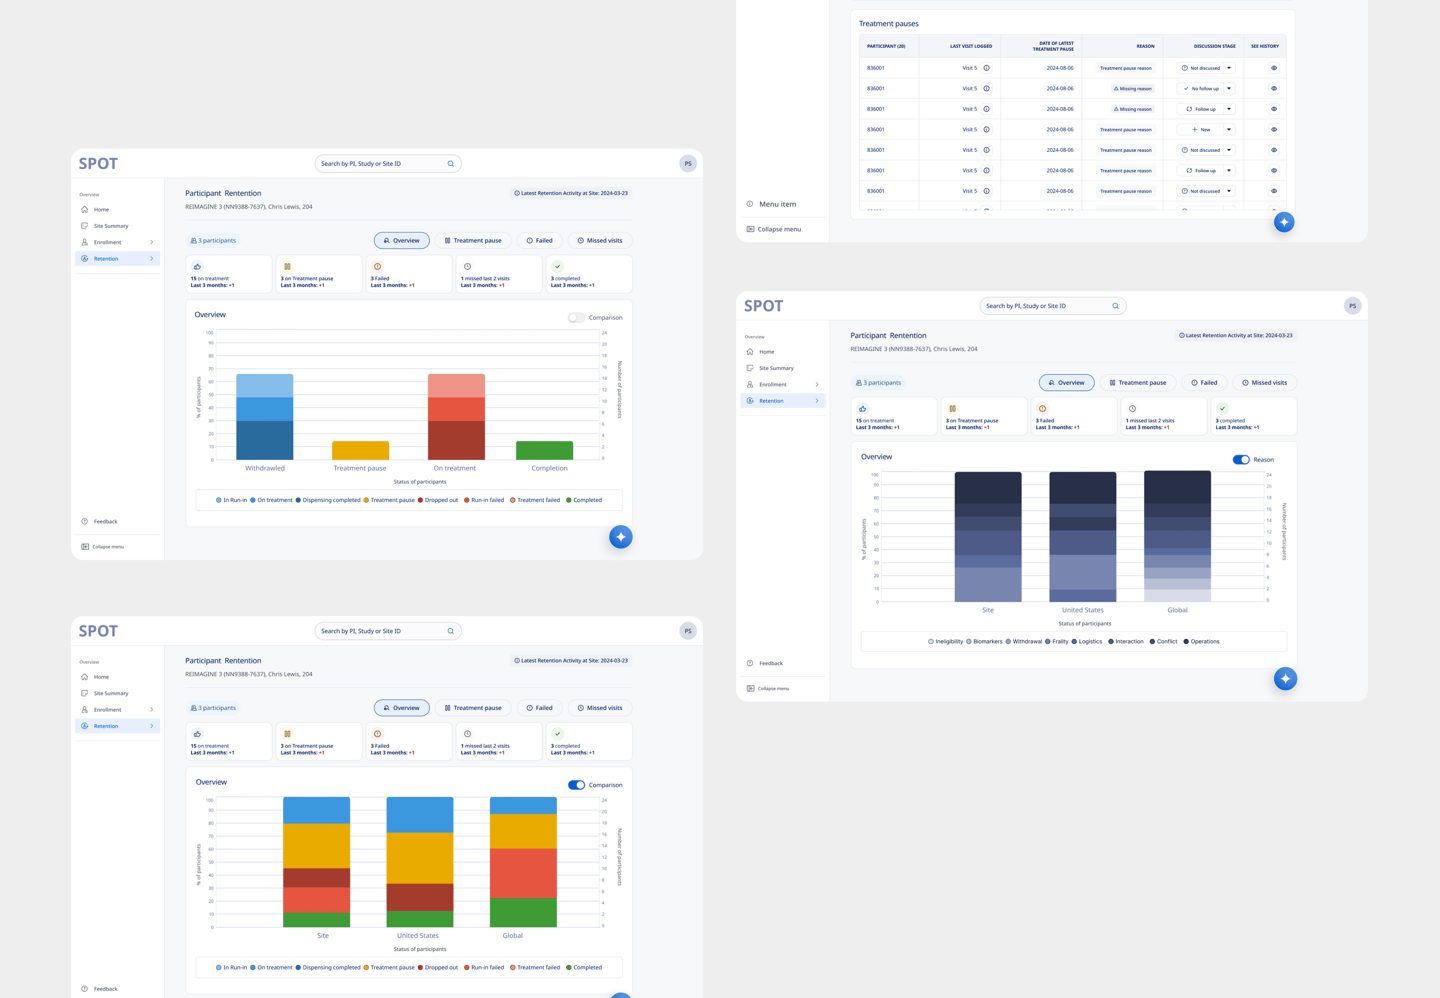The width and height of the screenshot is (1440, 998).
Task: Open history eye icon in No follow up row
Action: 1273,88
